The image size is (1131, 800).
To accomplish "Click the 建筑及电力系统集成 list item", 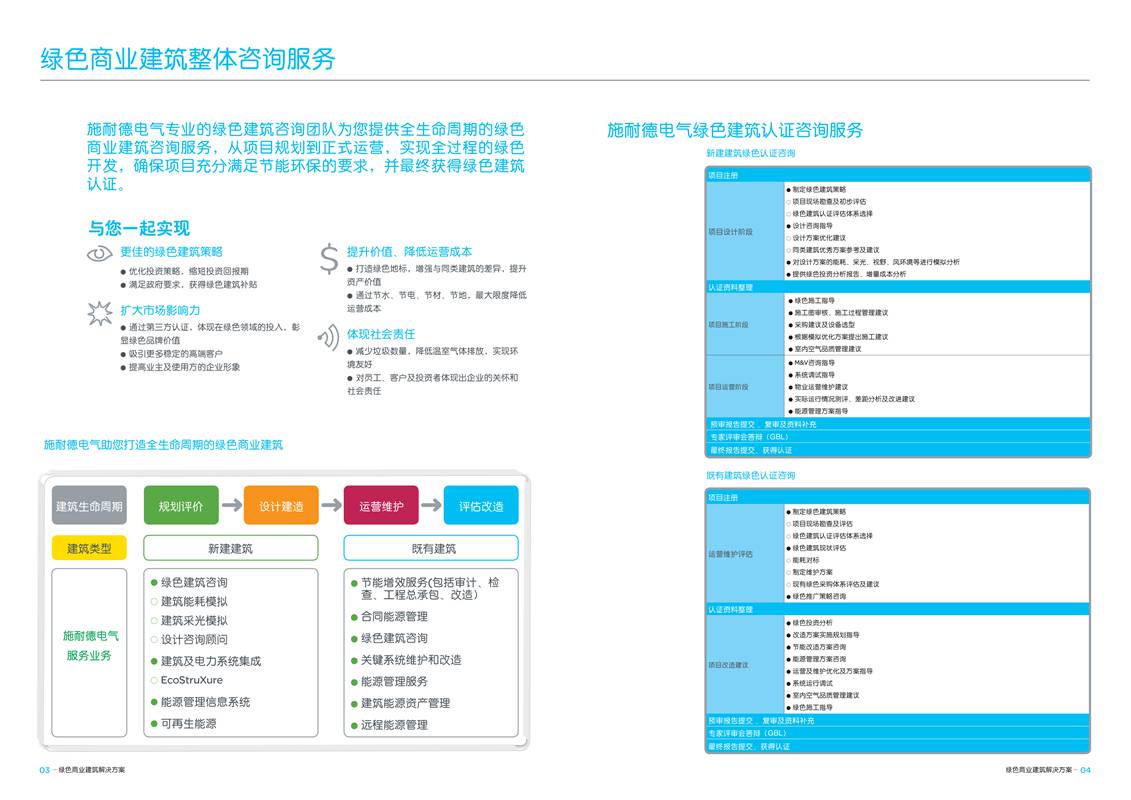I will (x=206, y=661).
